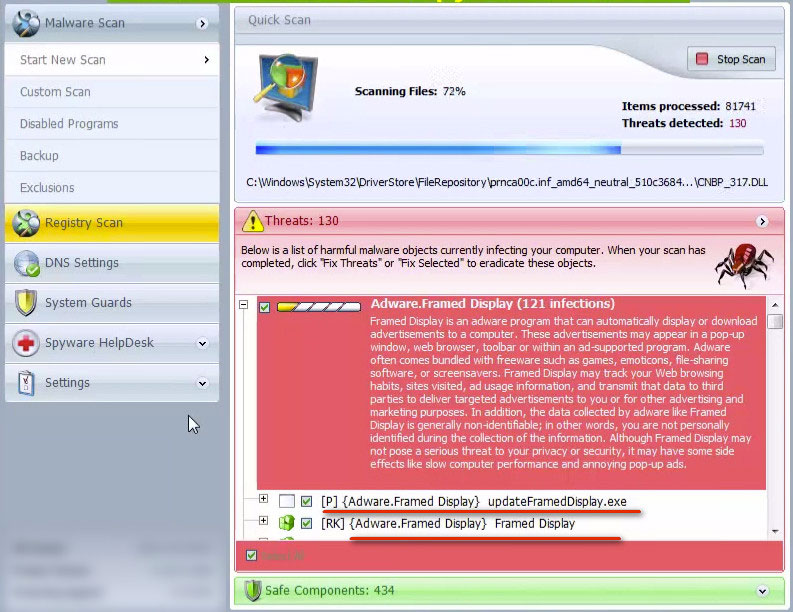Click the System Guards shield icon
Image resolution: width=793 pixels, height=612 pixels.
(x=26, y=303)
